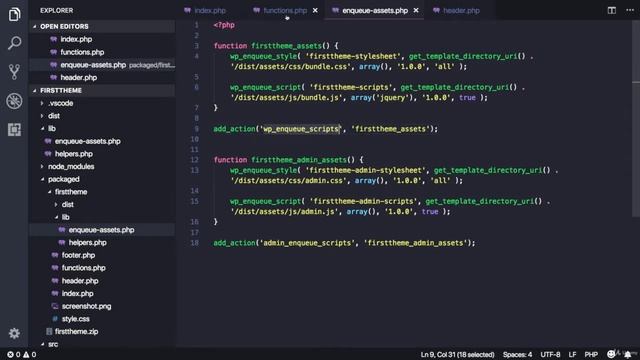The width and height of the screenshot is (640, 360).
Task: Click function name firsttheme_admin_assets on line 12
Action: click(299, 160)
